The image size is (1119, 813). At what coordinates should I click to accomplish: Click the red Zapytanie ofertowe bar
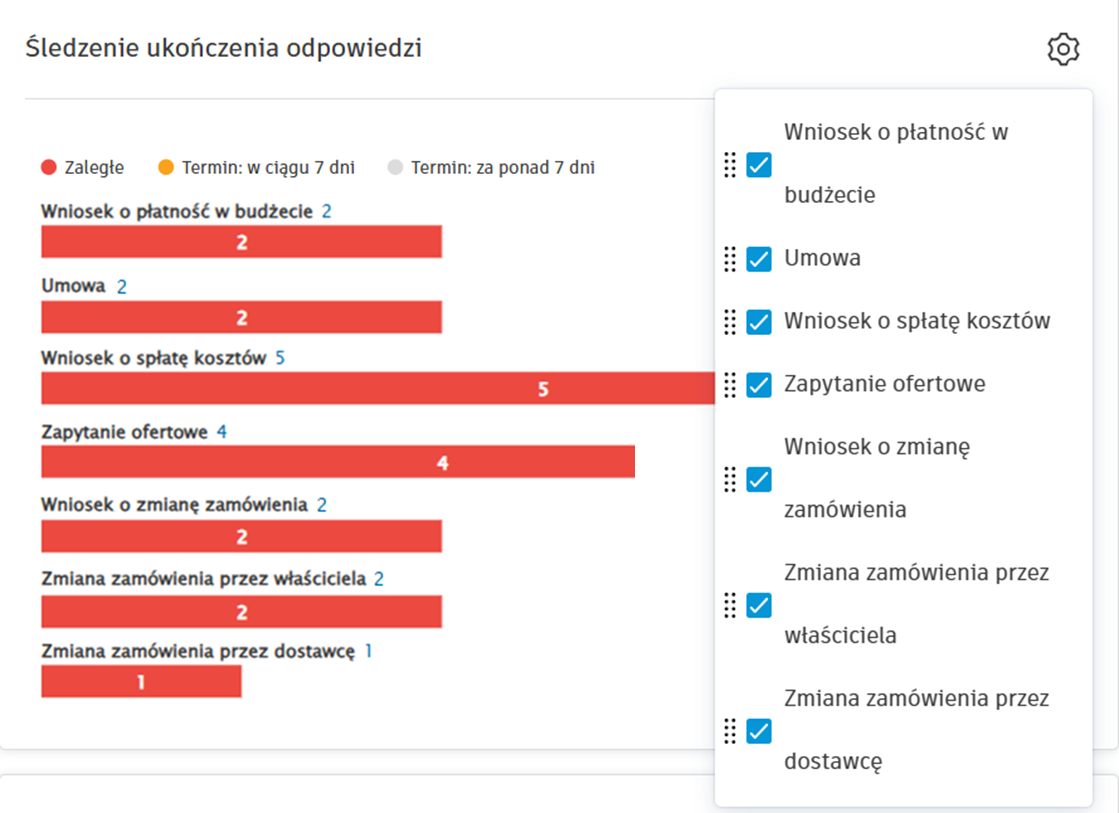click(338, 462)
